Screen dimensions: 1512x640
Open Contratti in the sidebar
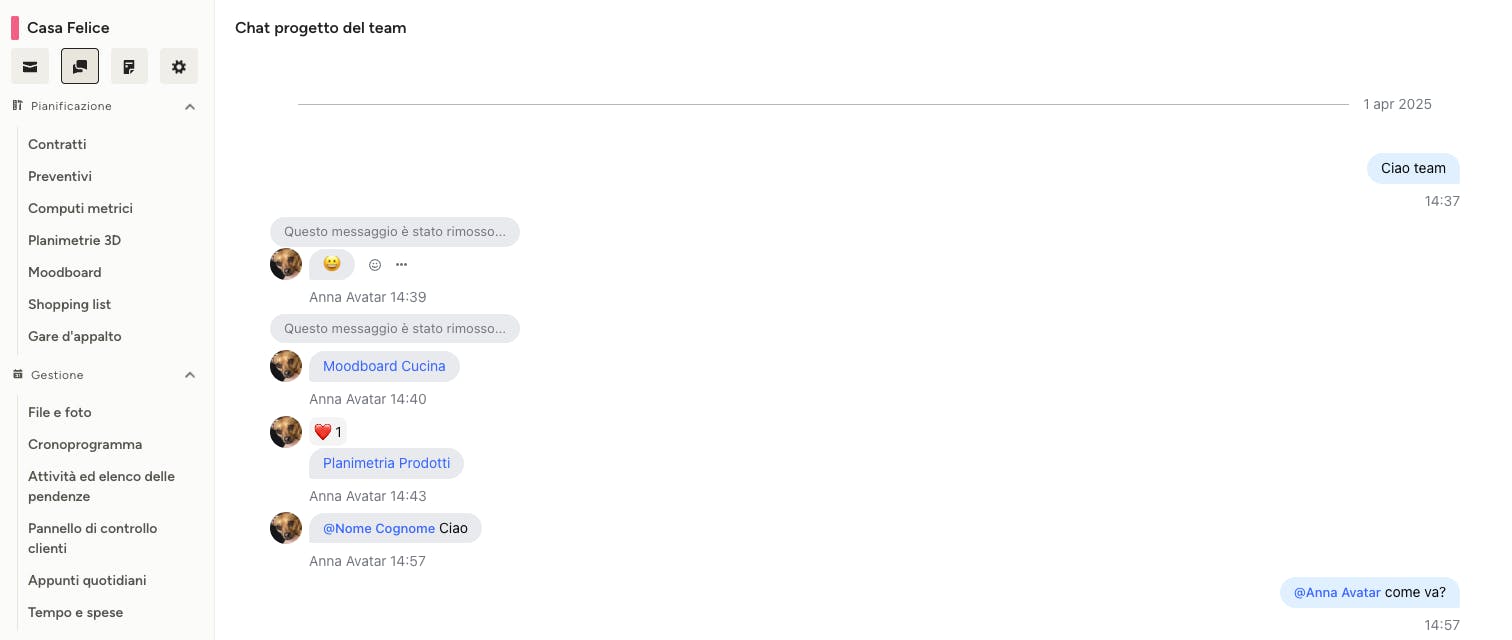pyautogui.click(x=57, y=144)
